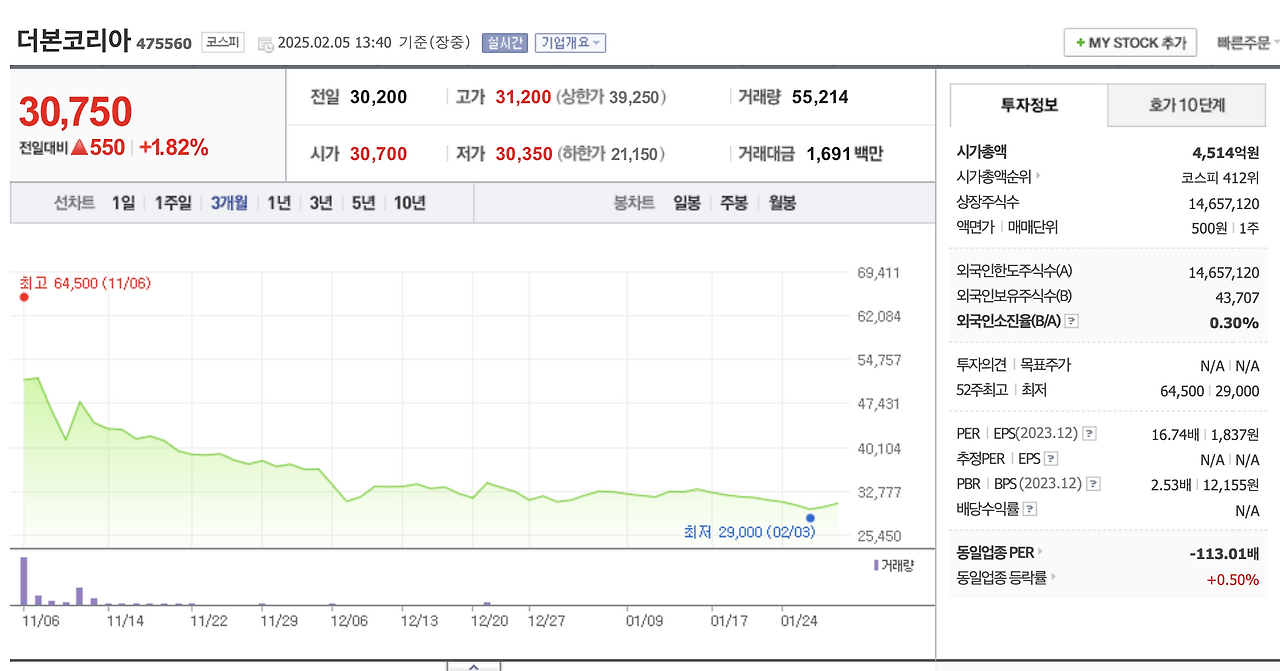The width and height of the screenshot is (1280, 671).
Task: Click the blue 최저 29,000 marker on chart
Action: 810,518
